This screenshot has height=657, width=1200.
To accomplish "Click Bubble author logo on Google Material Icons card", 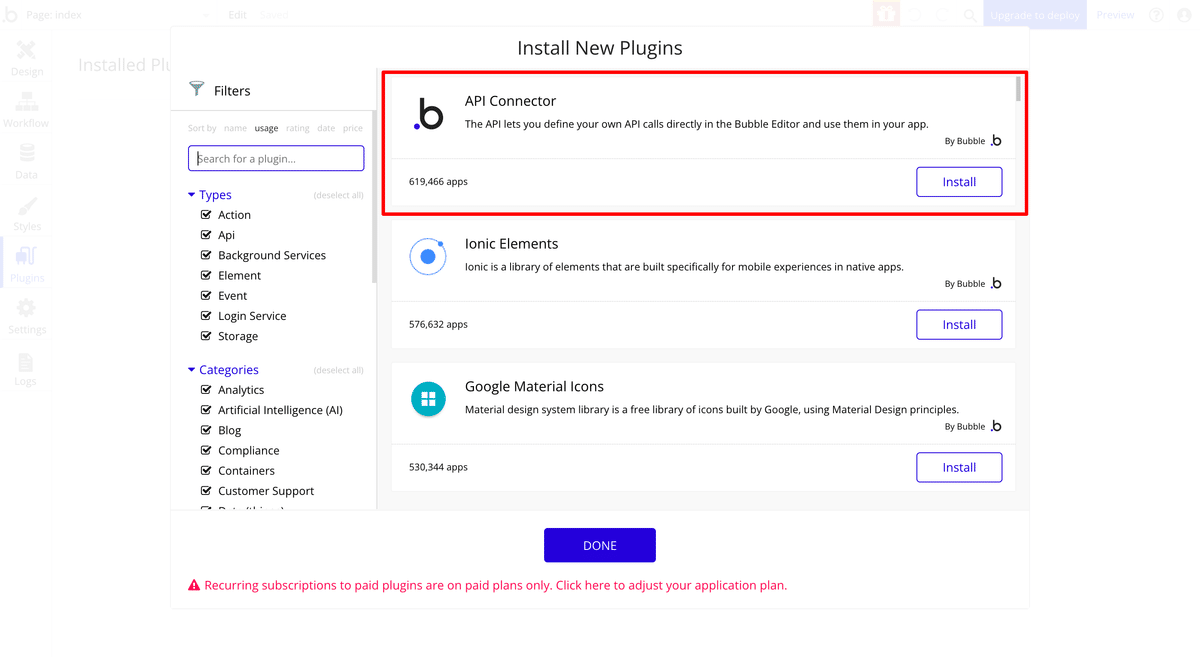I will [x=995, y=426].
